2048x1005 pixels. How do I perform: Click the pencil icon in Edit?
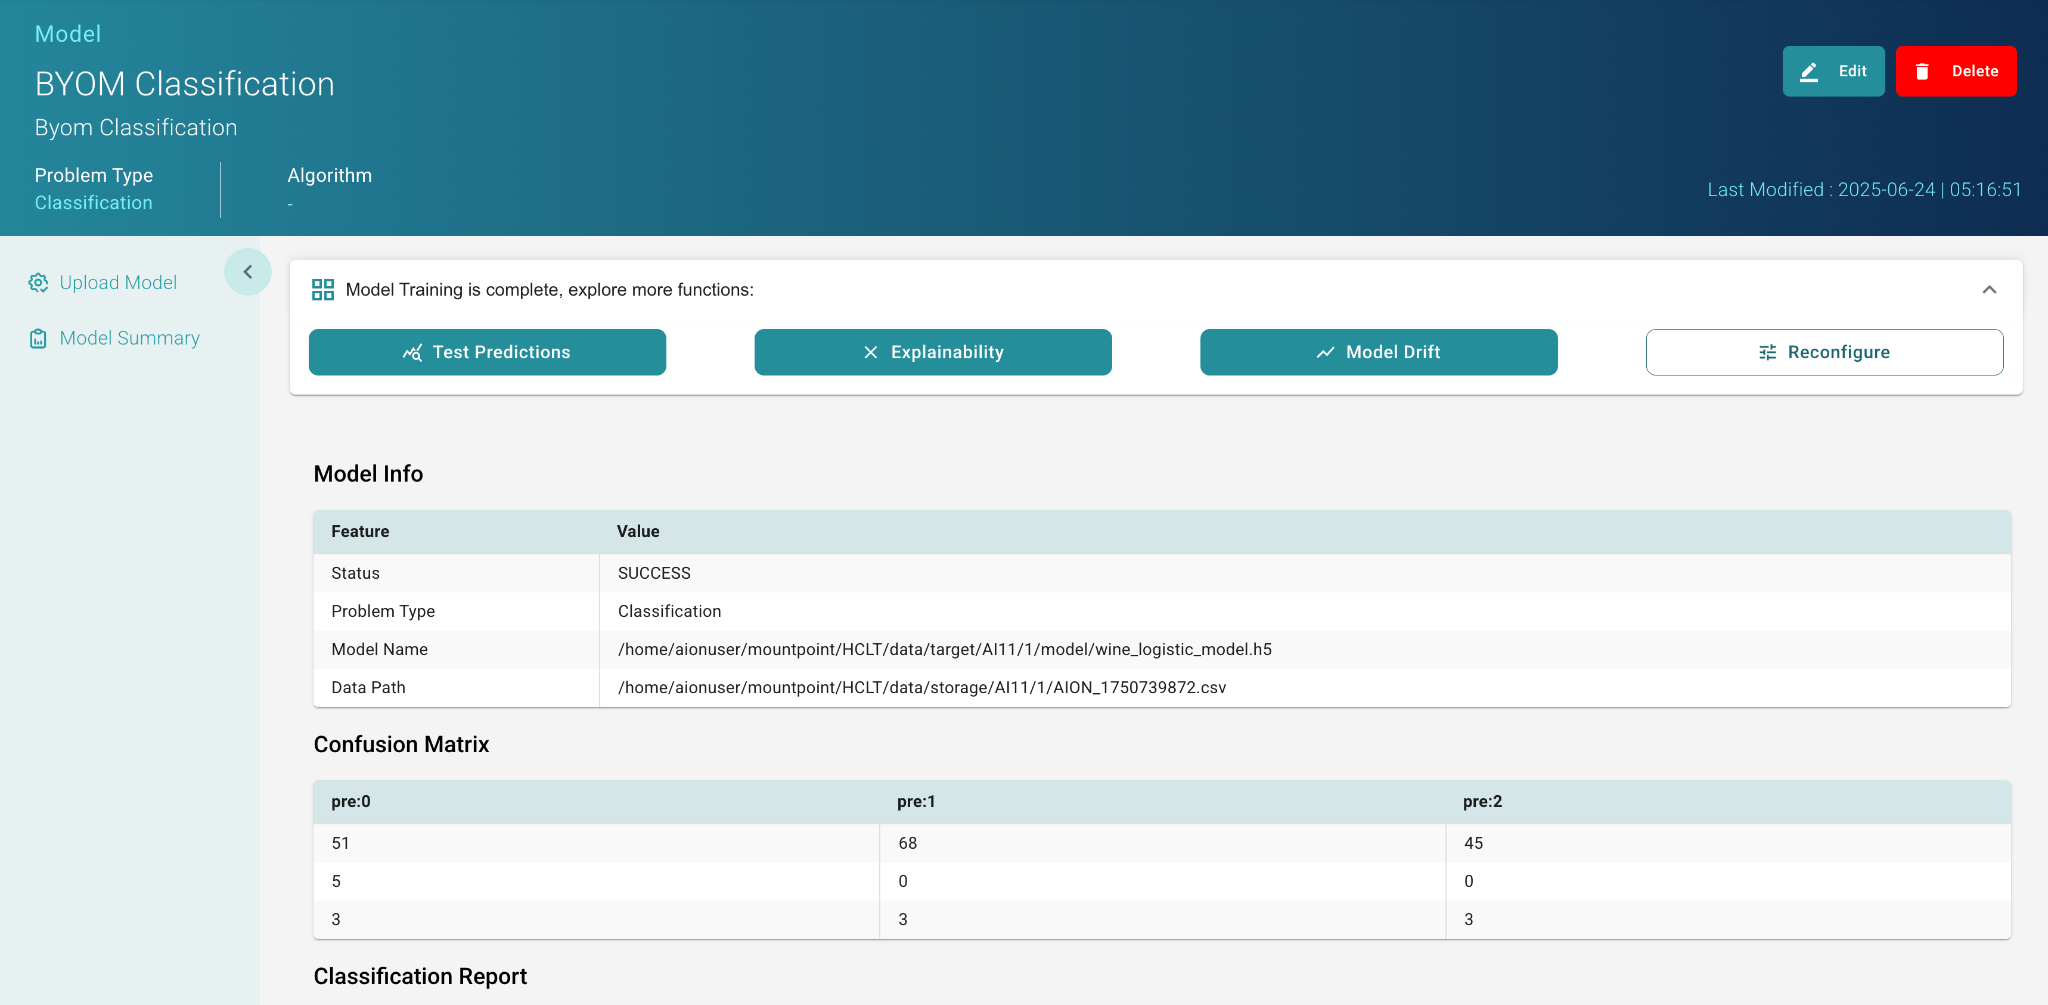click(x=1809, y=72)
